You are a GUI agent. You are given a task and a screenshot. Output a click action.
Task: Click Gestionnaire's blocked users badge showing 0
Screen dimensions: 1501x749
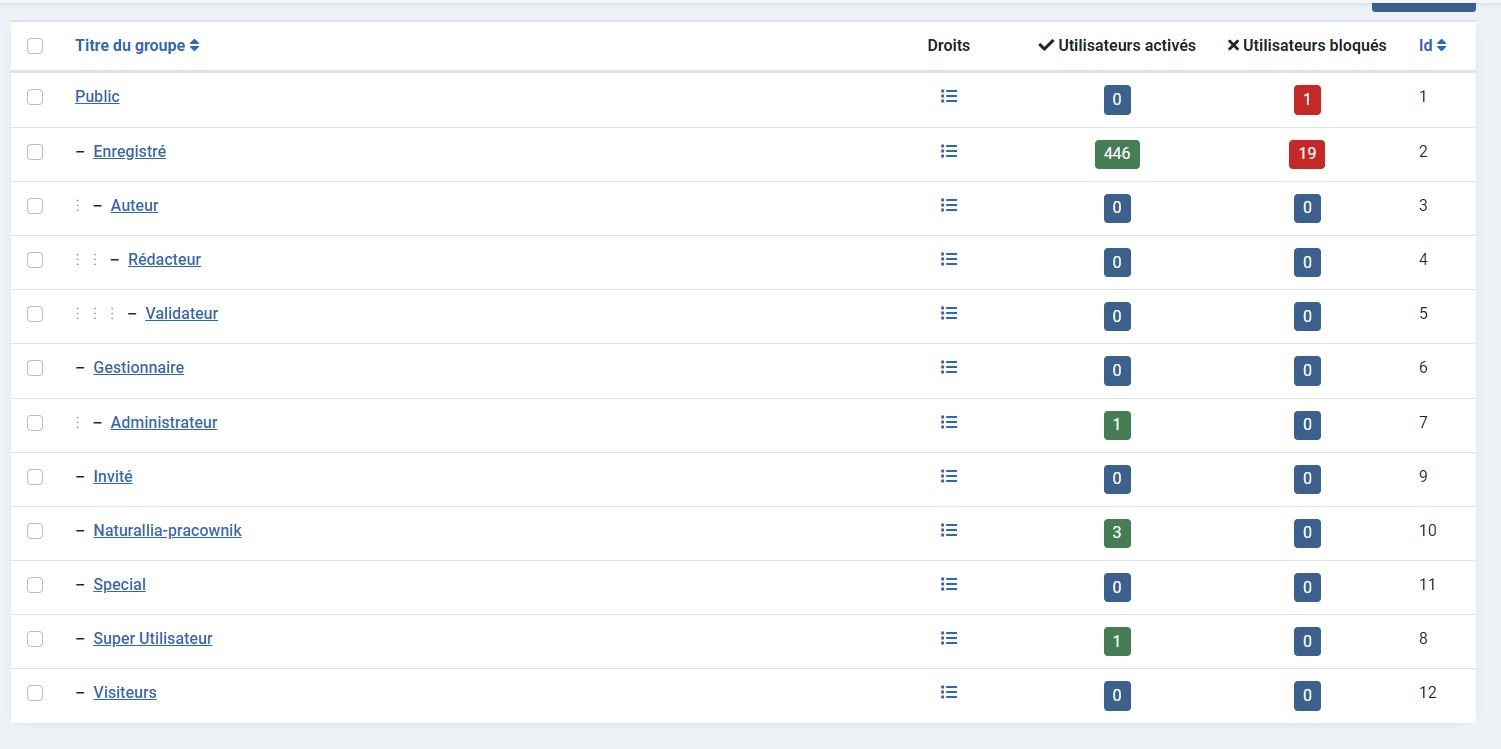tap(1307, 370)
